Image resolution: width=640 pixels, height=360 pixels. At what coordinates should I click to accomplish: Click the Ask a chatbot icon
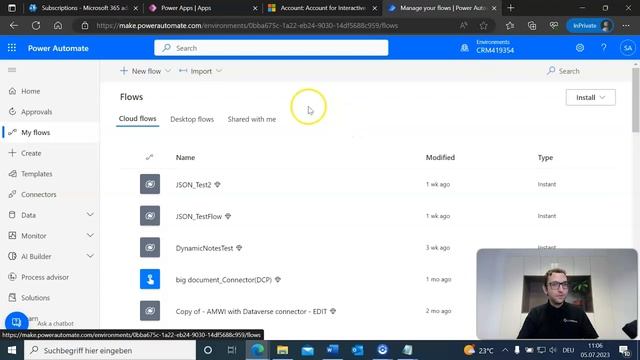[x=16, y=322]
